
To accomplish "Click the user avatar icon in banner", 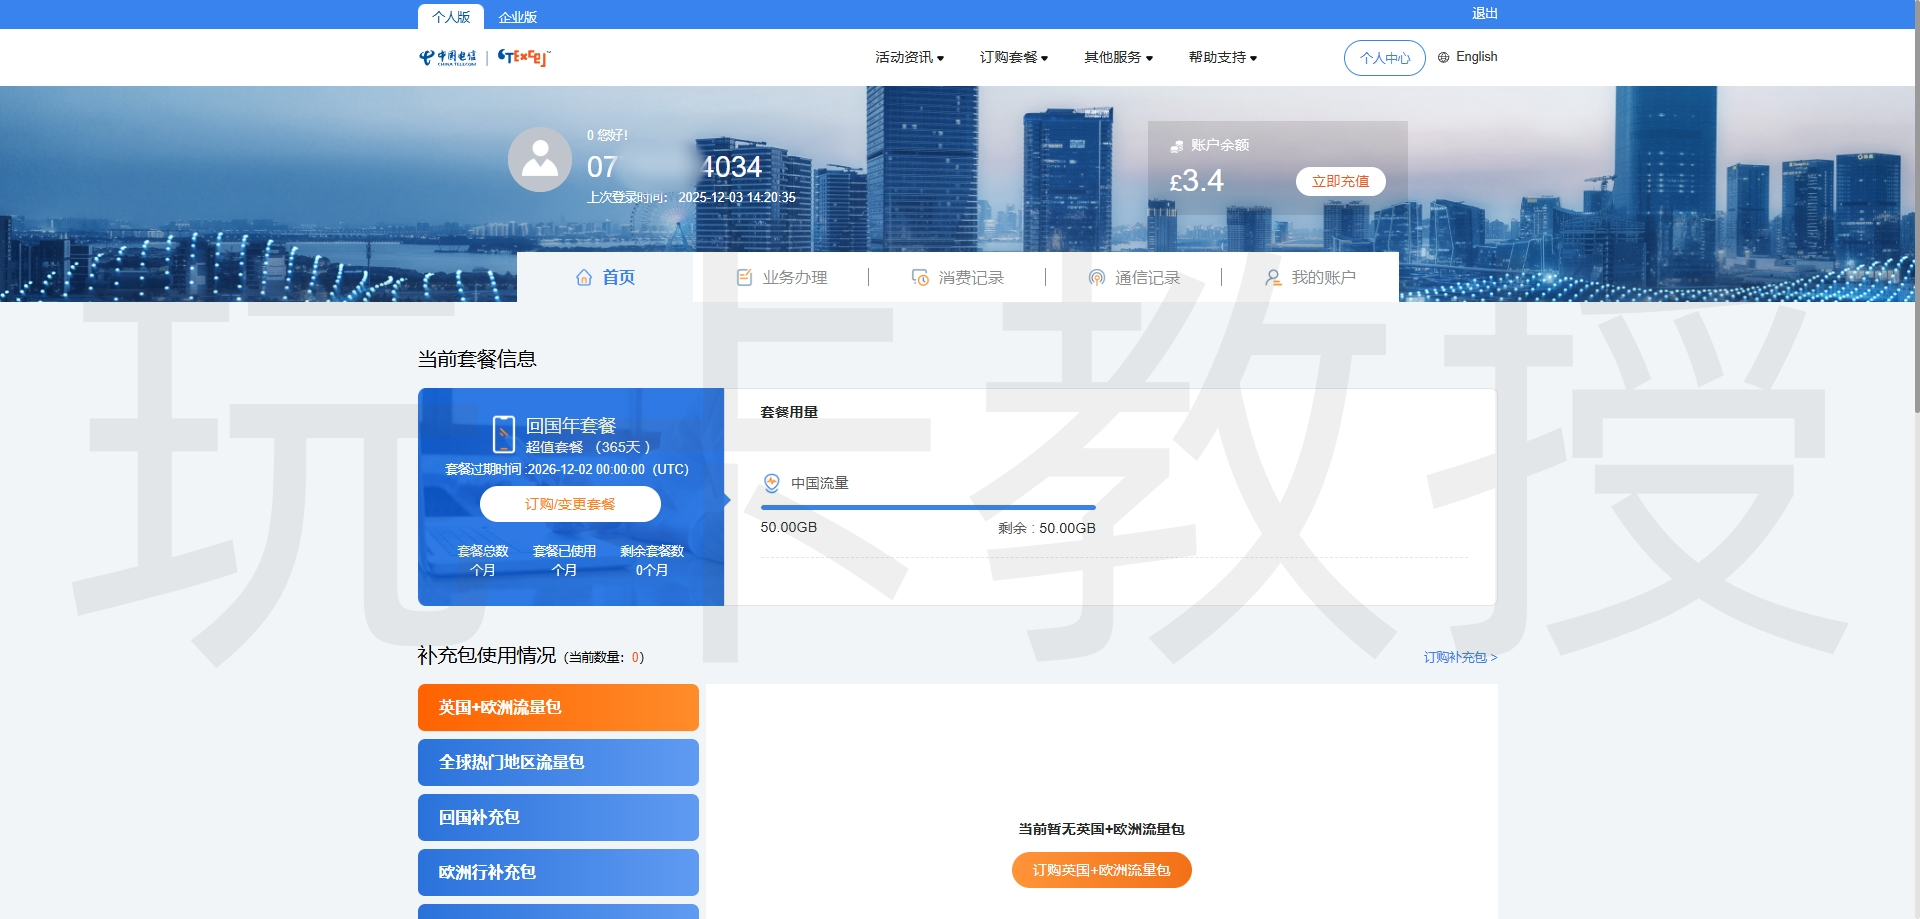I will click(x=539, y=159).
